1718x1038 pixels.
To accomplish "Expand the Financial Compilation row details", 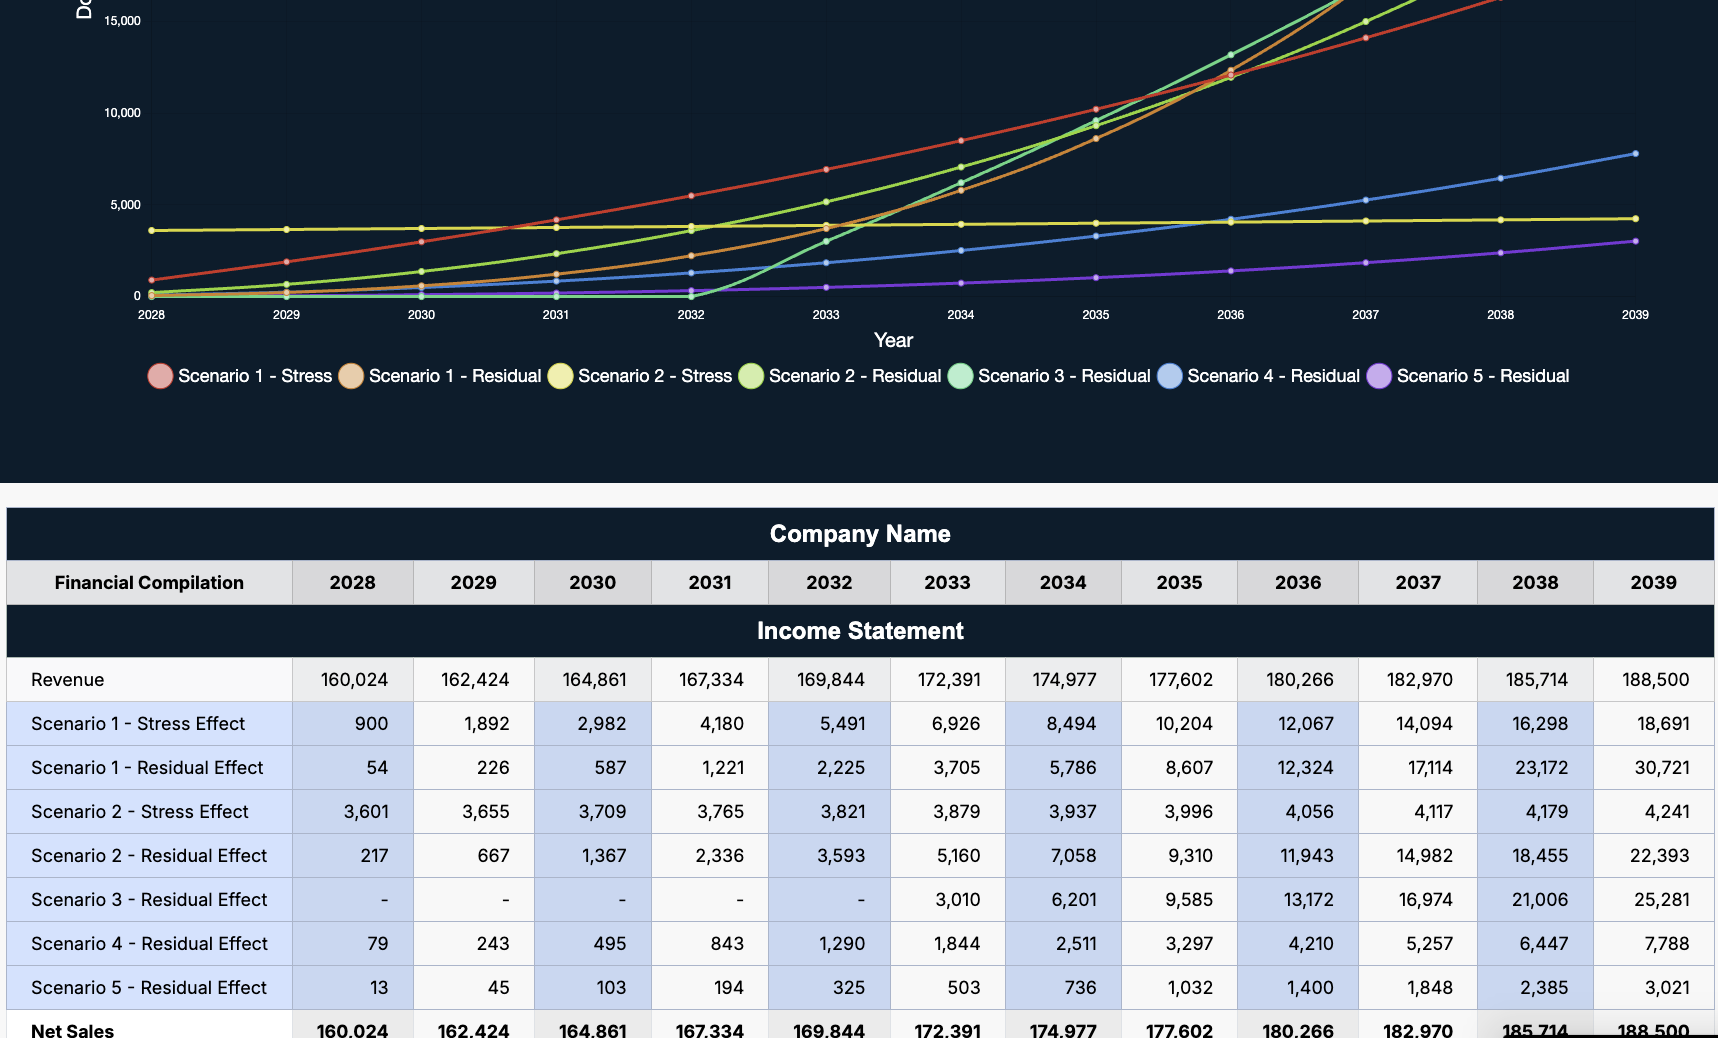I will pyautogui.click(x=148, y=582).
